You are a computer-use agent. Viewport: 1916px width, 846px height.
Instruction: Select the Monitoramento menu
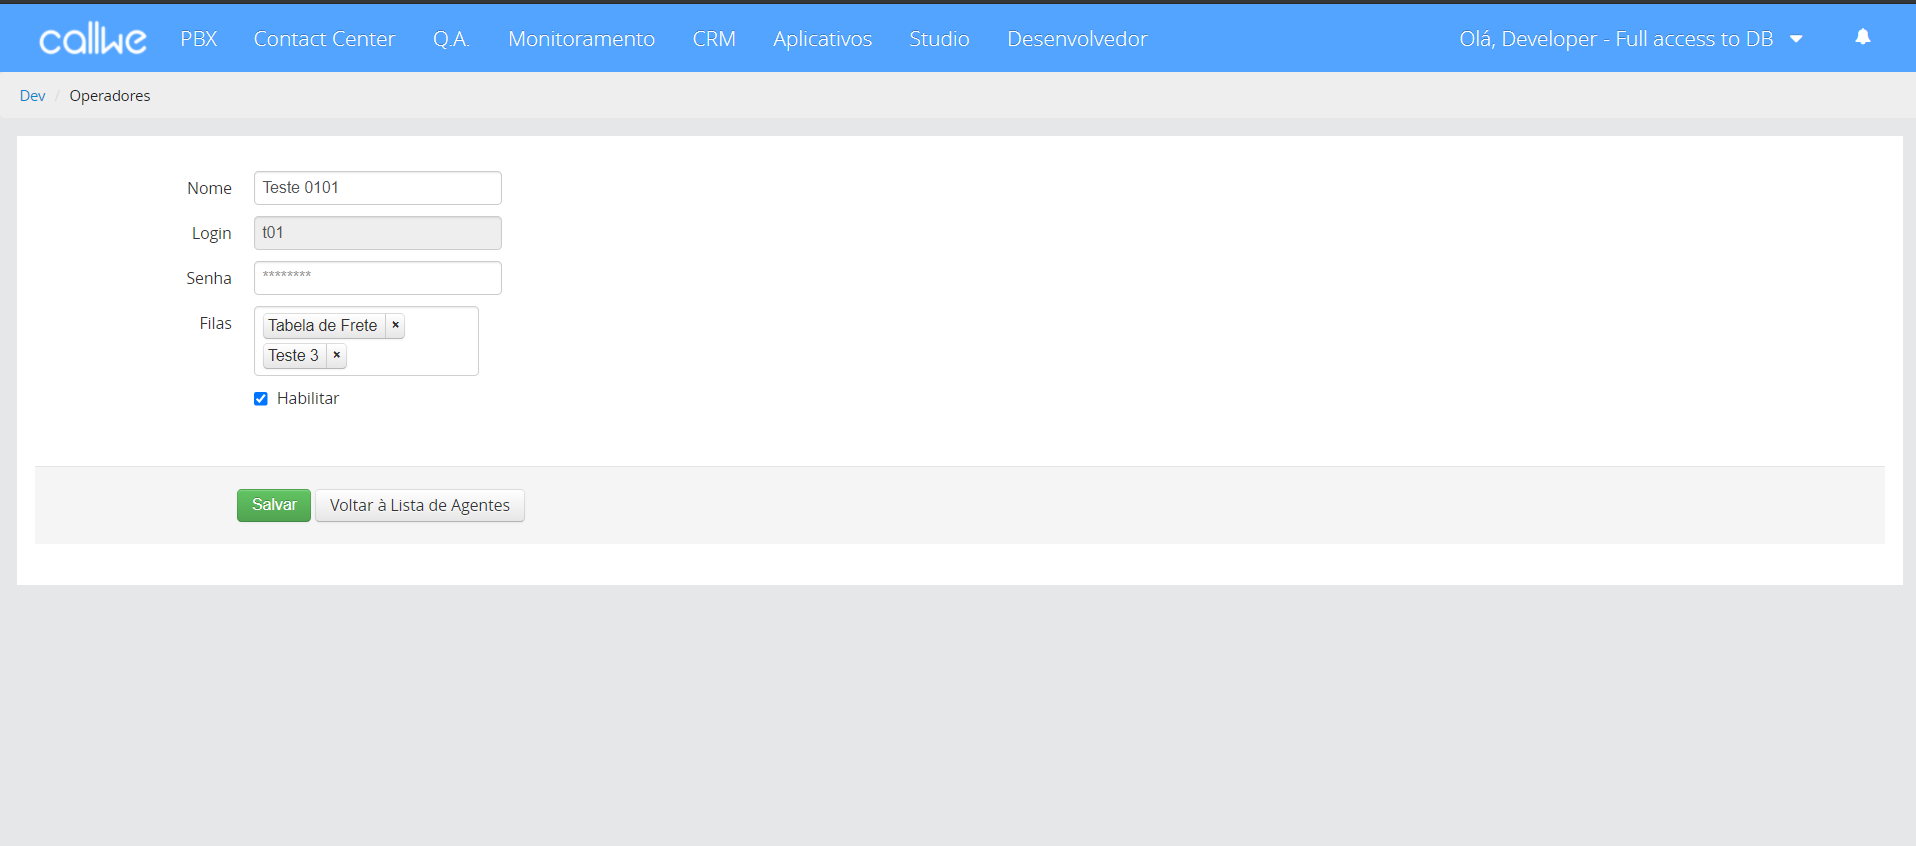coord(581,39)
